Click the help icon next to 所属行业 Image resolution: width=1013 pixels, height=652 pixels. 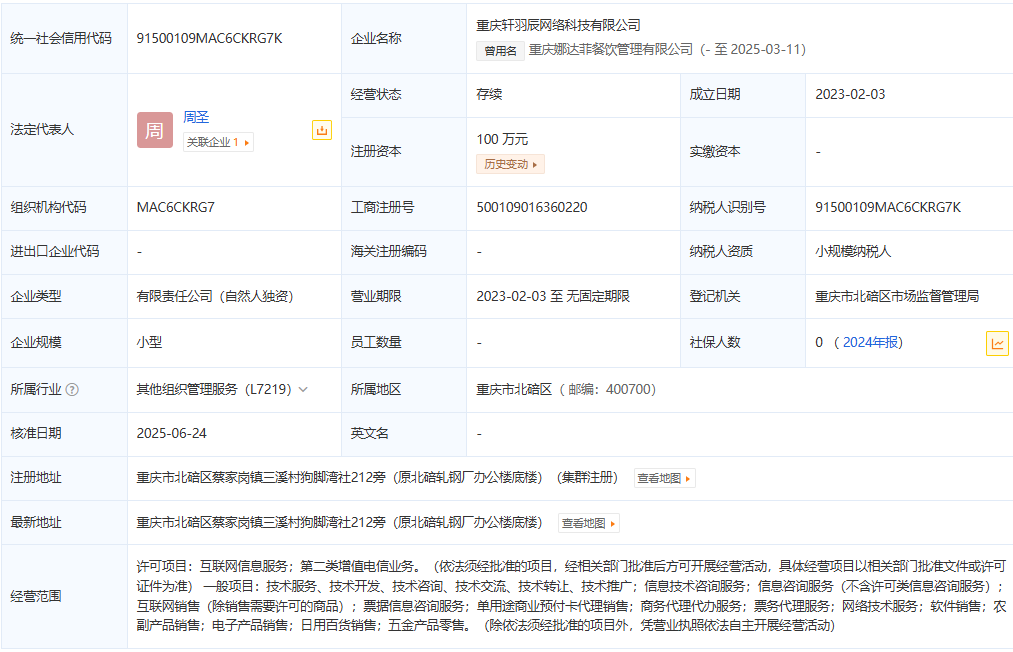click(x=72, y=390)
